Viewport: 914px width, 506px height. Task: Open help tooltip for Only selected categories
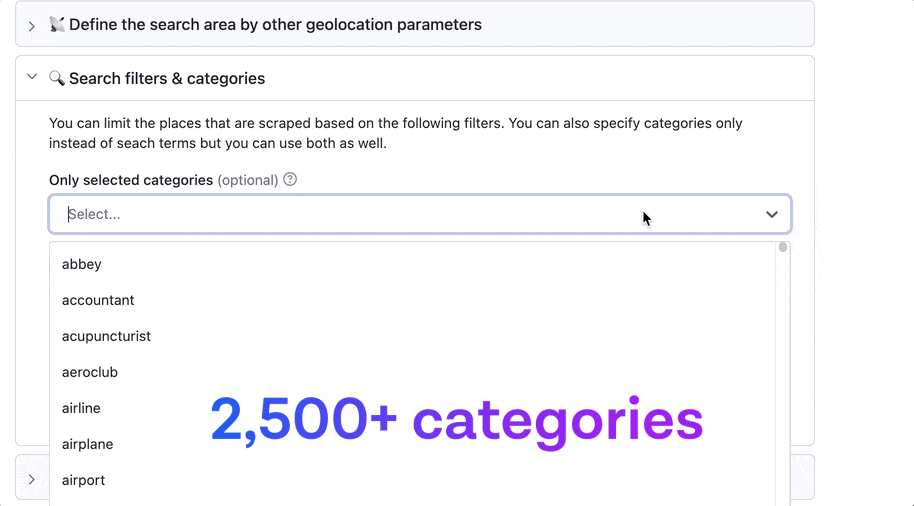(290, 180)
